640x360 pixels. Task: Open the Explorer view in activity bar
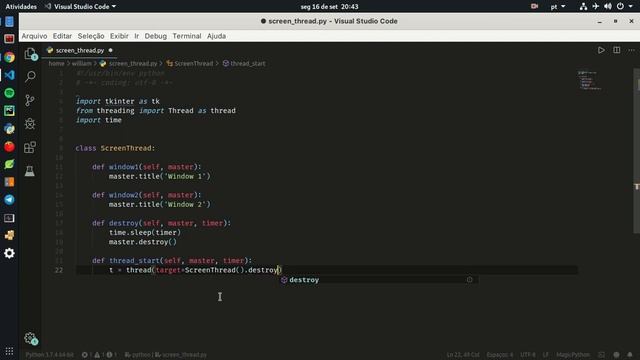pos(30,53)
